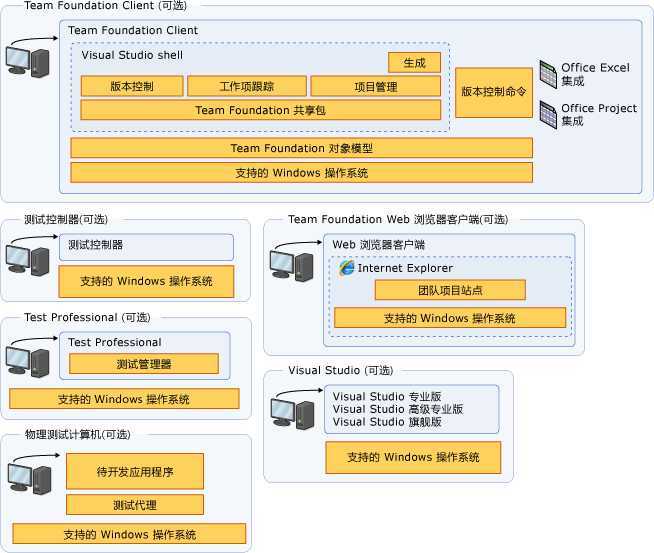Screen dimensions: 654x553
Task: Click Windows 操作系统 bar under Internet Explorer
Action: click(x=450, y=318)
